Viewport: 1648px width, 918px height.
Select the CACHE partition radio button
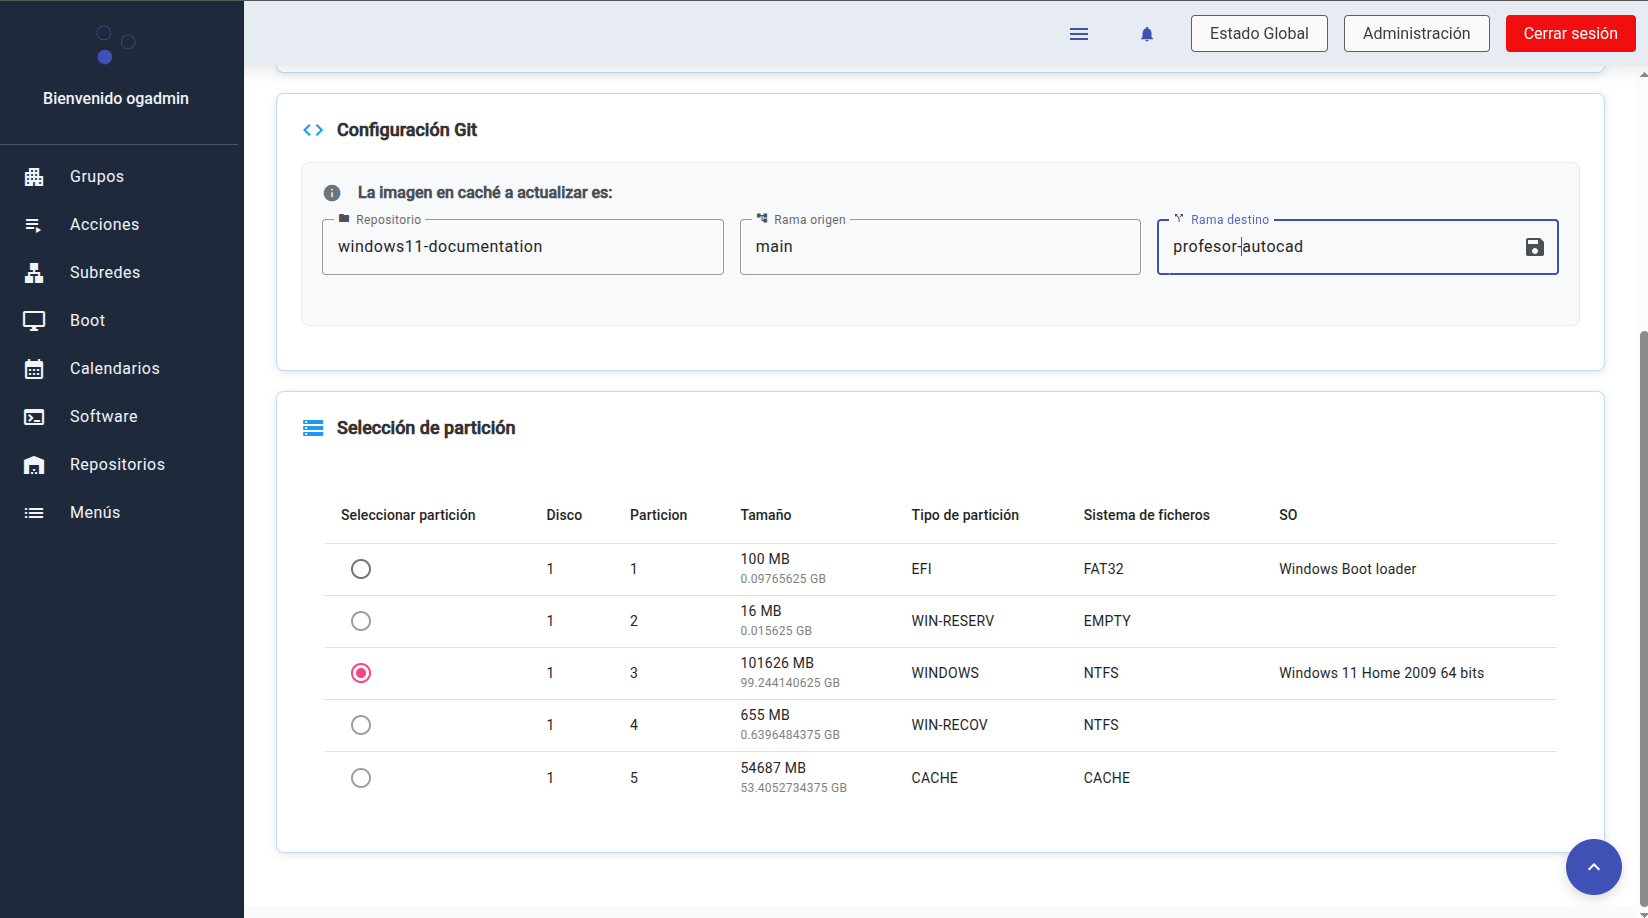361,778
